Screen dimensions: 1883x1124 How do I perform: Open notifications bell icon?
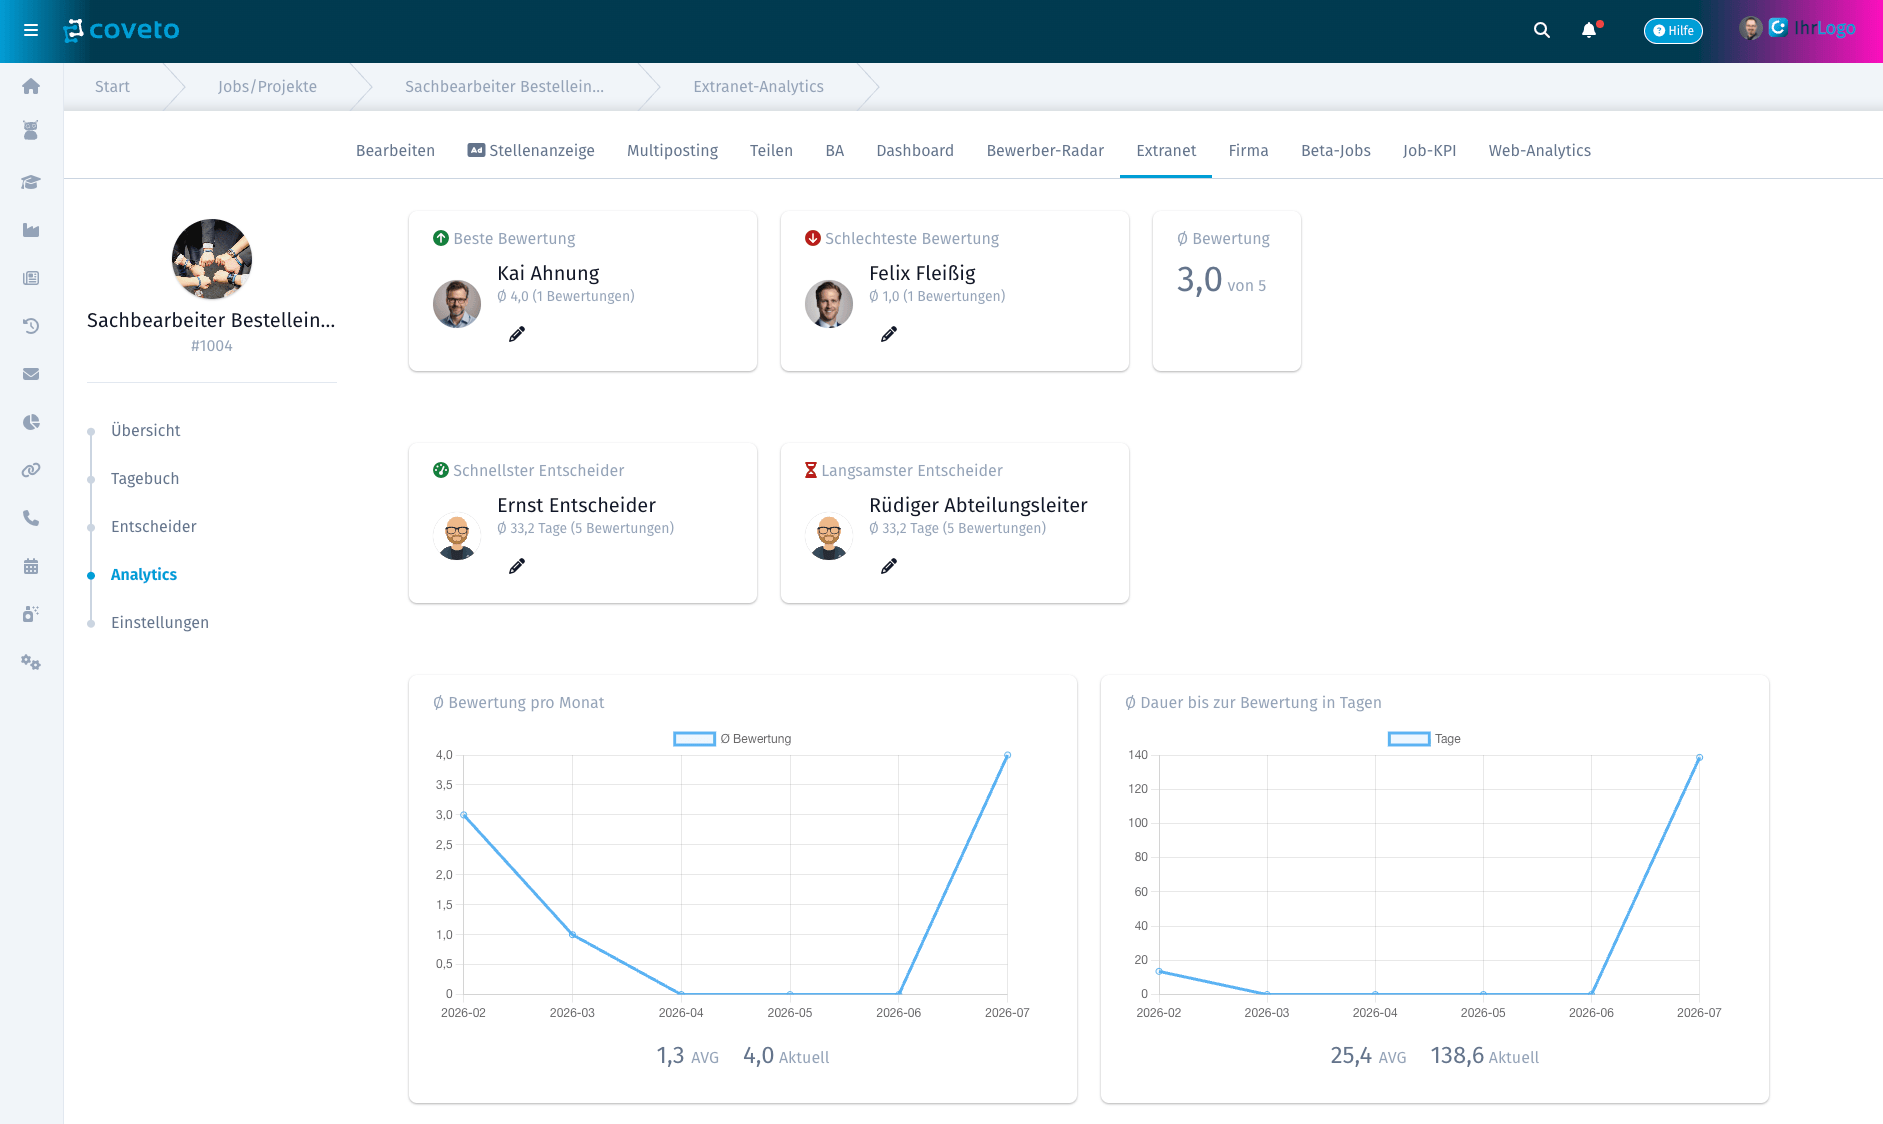click(x=1589, y=30)
